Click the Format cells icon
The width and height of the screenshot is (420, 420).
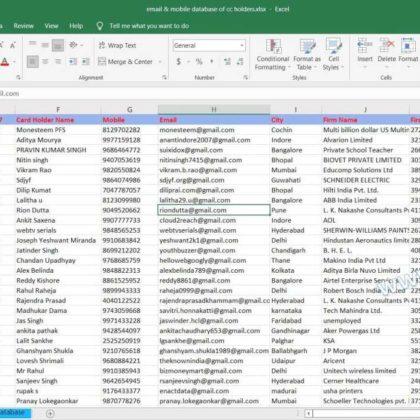408,46
